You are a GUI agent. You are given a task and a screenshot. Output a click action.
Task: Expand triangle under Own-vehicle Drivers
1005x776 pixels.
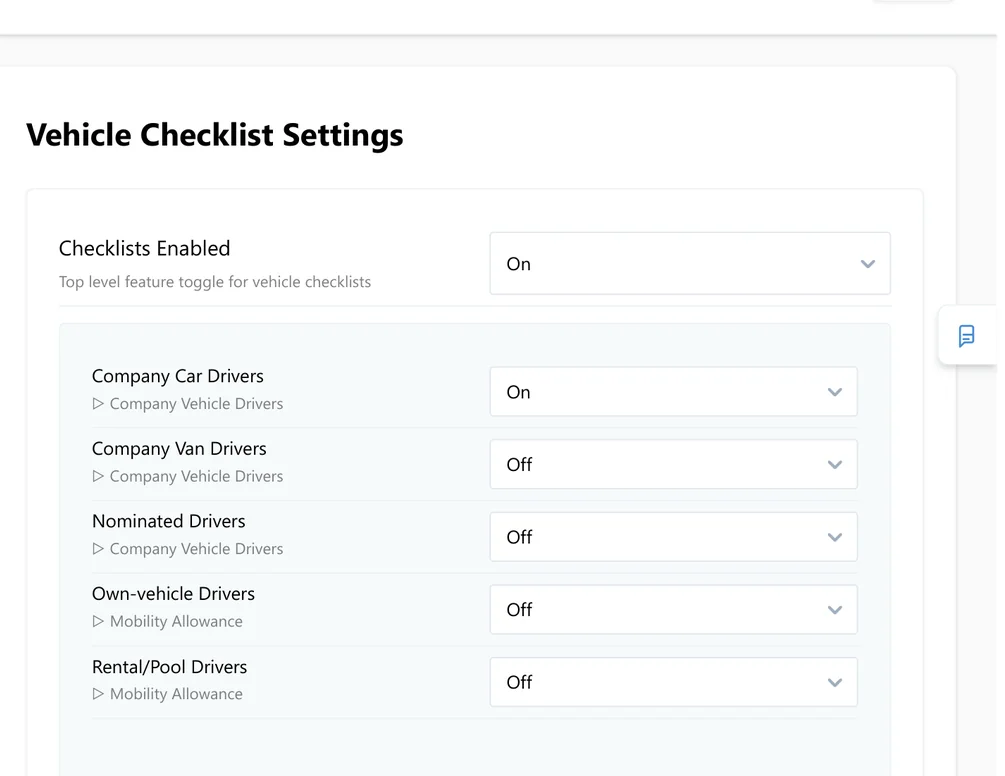pyautogui.click(x=98, y=621)
